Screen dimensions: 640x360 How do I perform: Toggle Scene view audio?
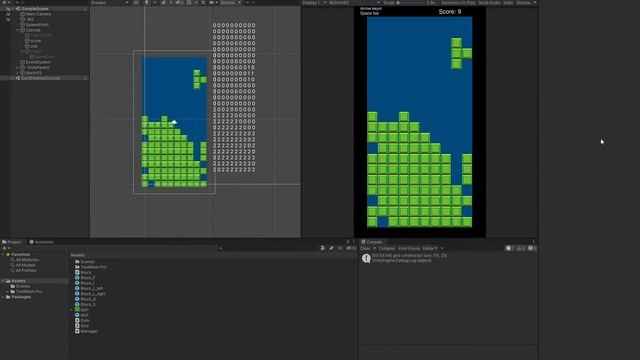pyautogui.click(x=155, y=3)
